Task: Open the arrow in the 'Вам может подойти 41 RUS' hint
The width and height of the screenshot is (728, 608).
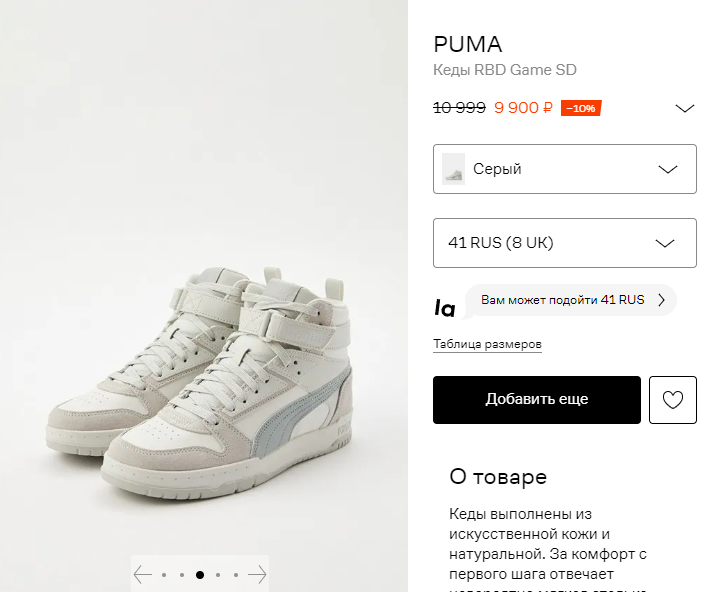Action: click(x=661, y=300)
